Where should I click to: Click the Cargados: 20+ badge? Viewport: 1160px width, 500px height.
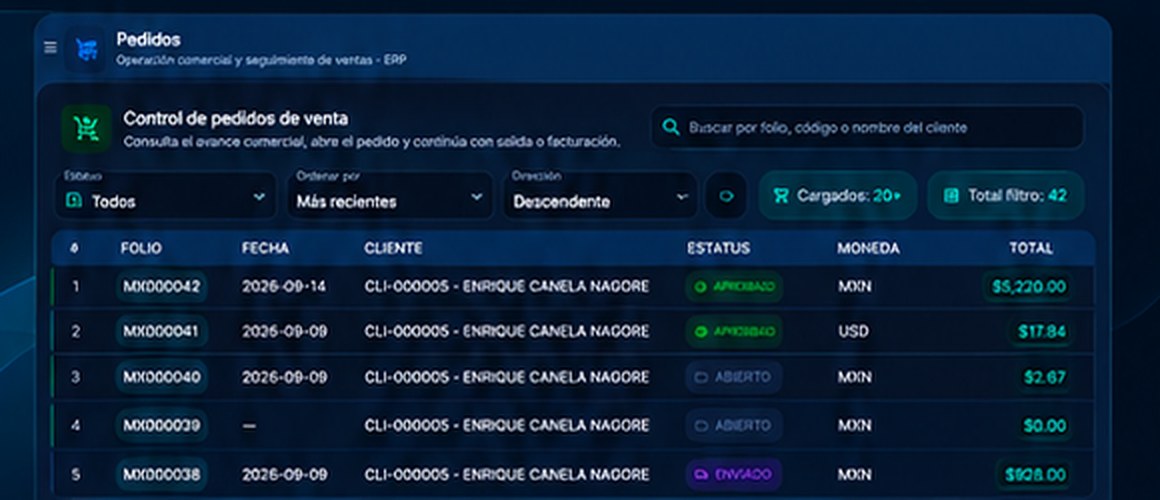point(837,196)
